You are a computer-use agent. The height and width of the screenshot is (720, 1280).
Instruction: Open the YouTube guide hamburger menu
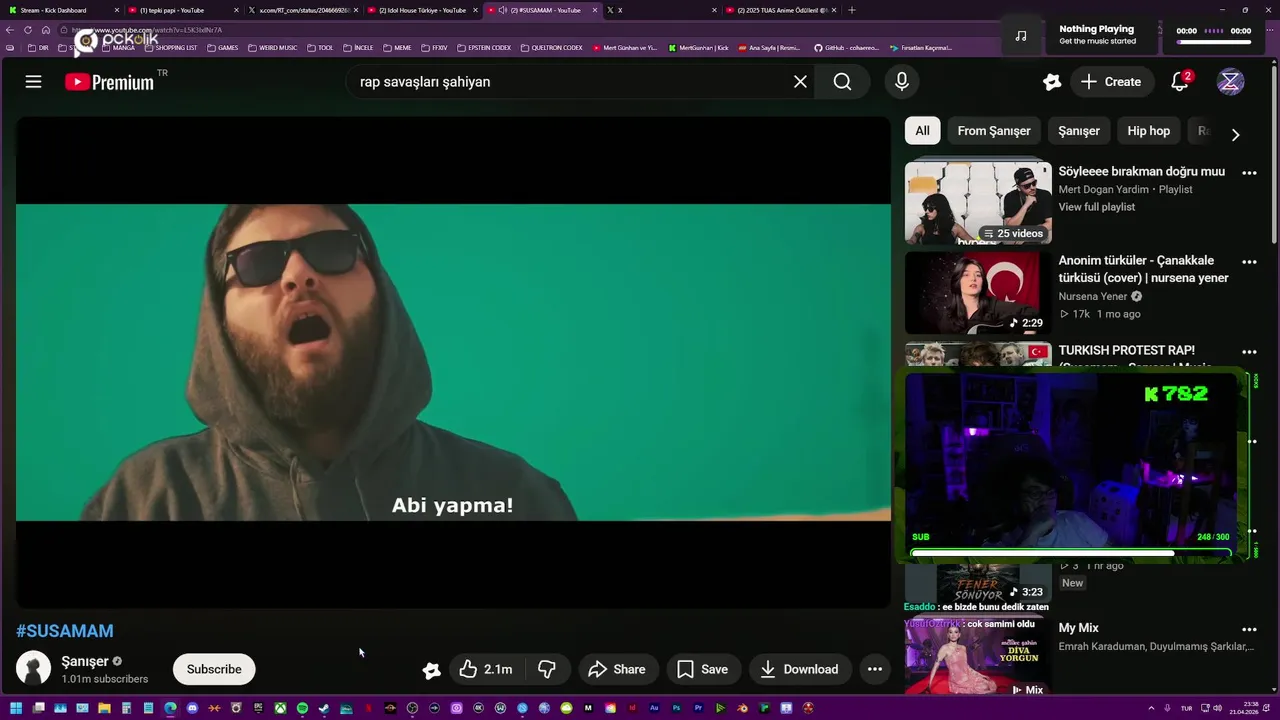coord(33,82)
